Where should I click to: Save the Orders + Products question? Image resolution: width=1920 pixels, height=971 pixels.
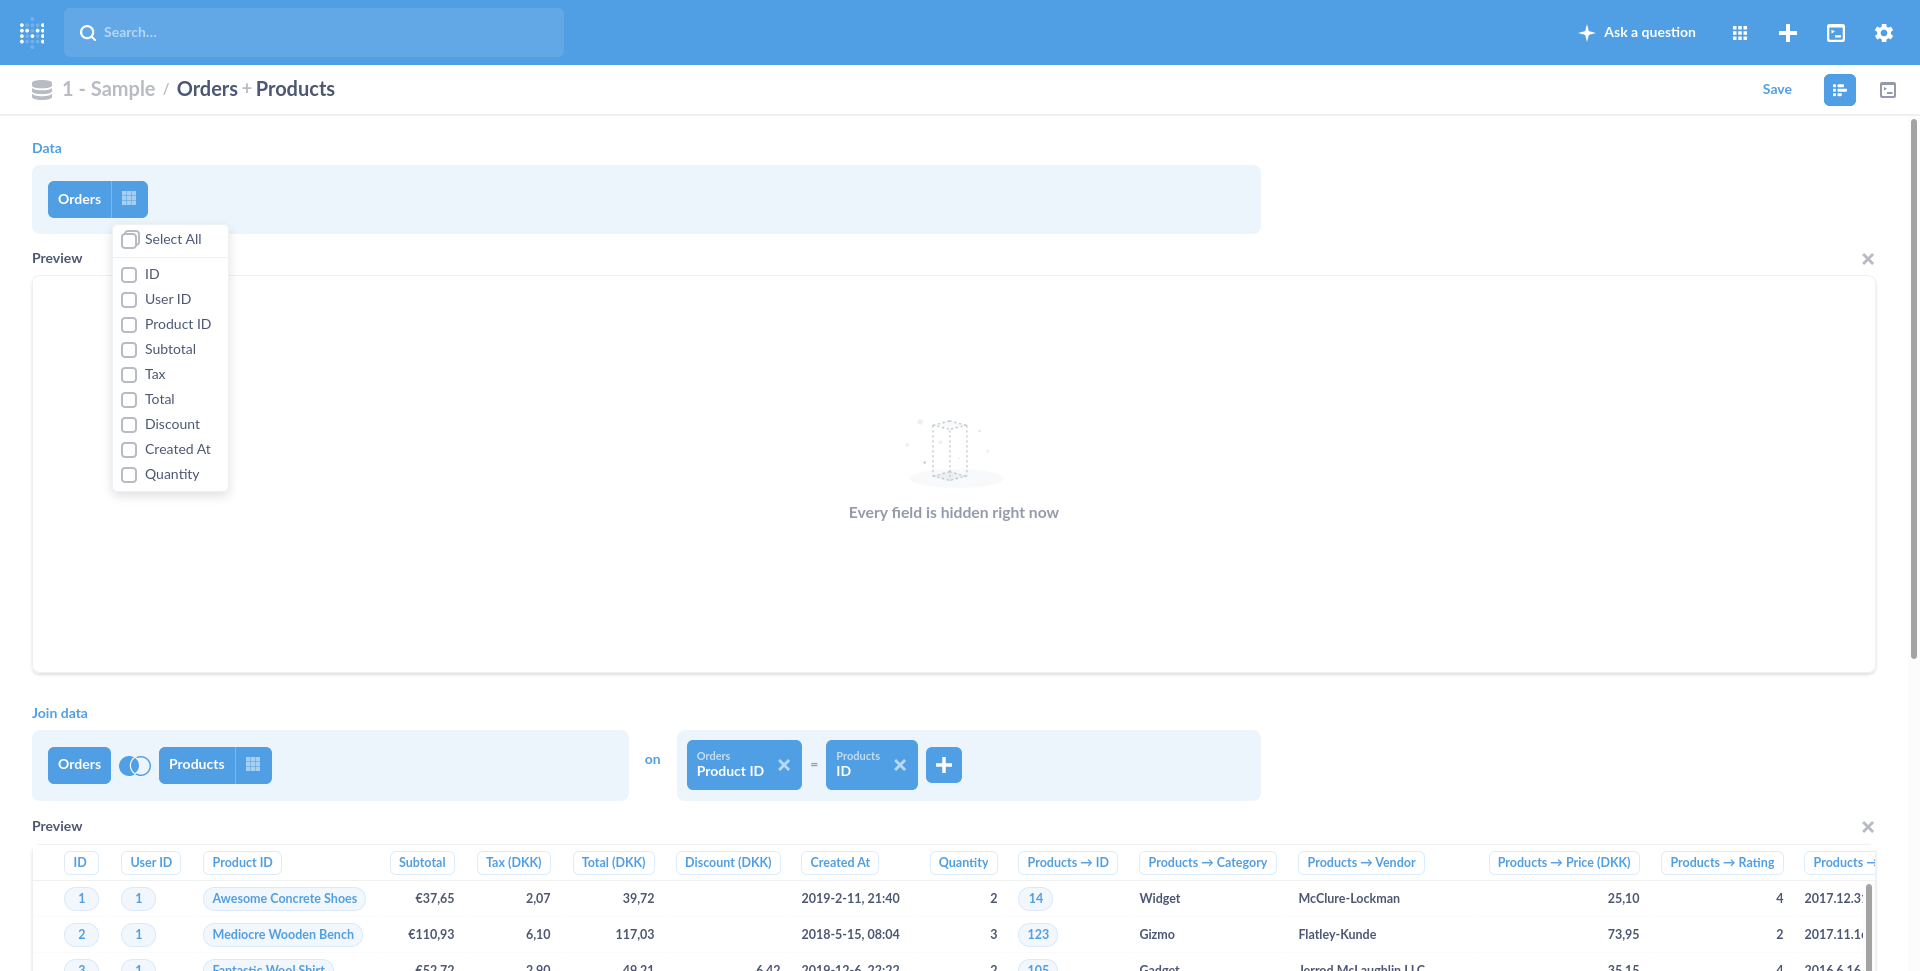click(1777, 89)
